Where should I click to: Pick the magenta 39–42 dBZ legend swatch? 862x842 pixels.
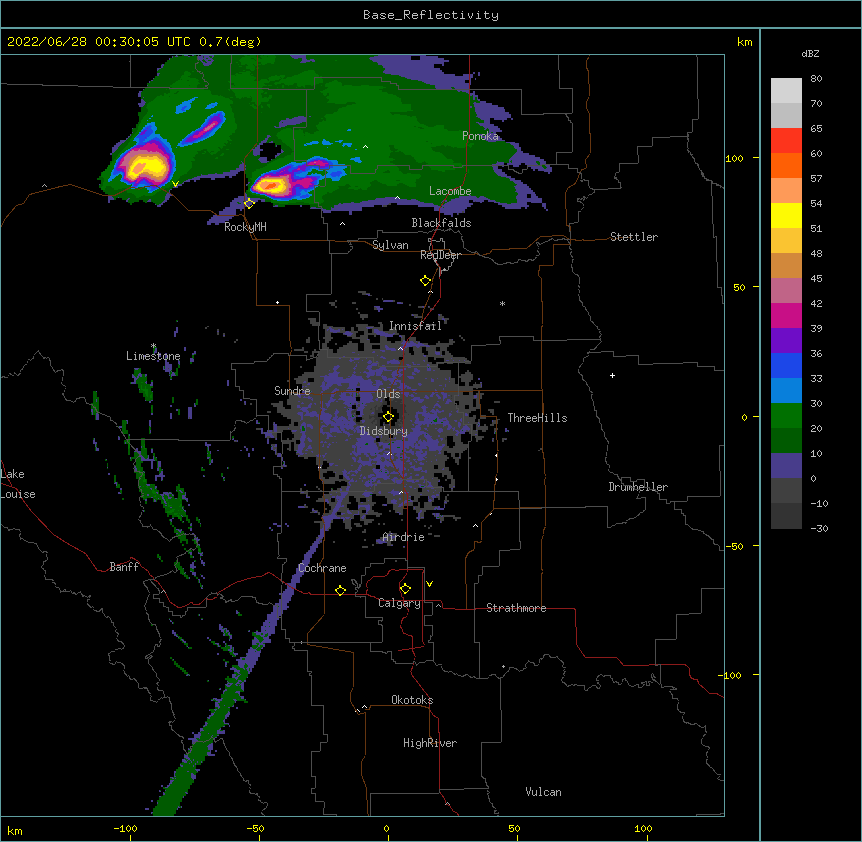tap(786, 315)
